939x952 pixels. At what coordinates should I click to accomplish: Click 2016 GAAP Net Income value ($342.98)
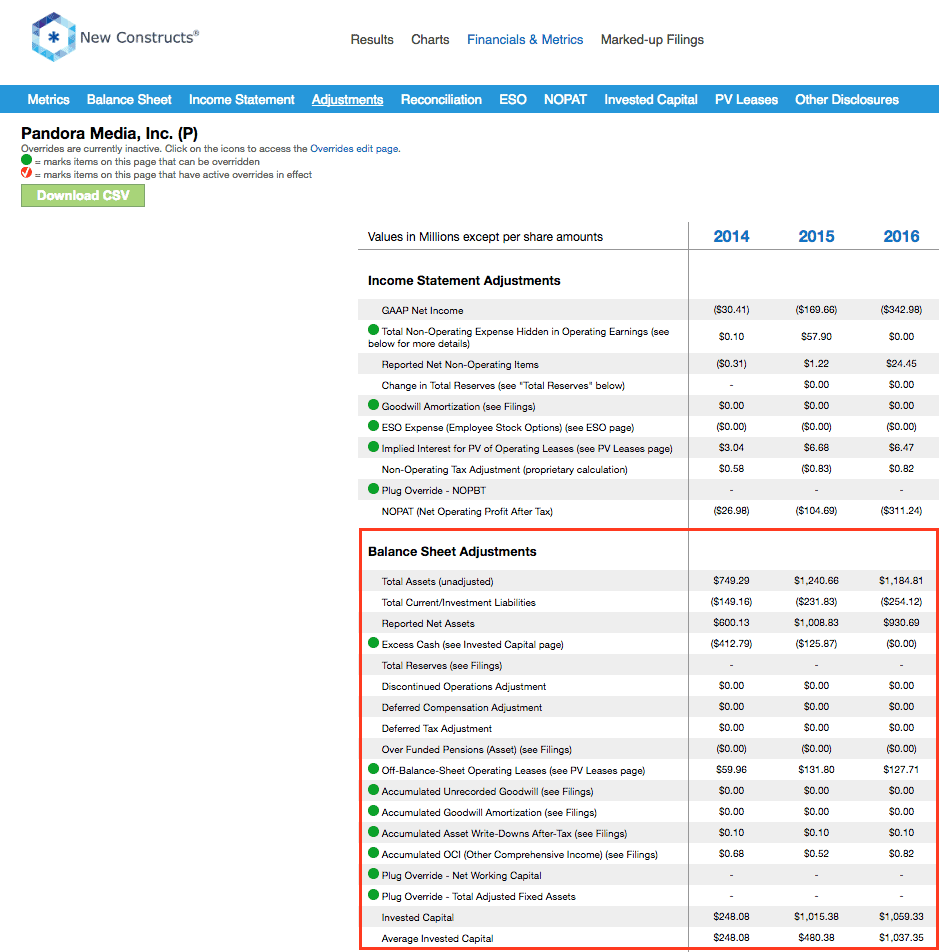coord(901,310)
